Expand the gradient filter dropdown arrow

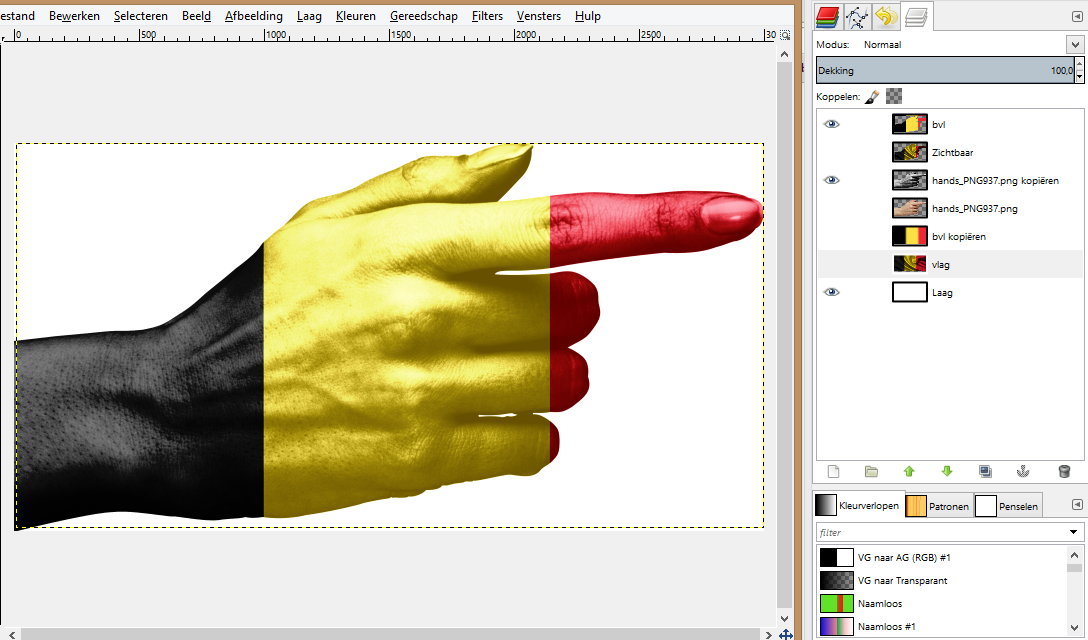tap(1073, 533)
